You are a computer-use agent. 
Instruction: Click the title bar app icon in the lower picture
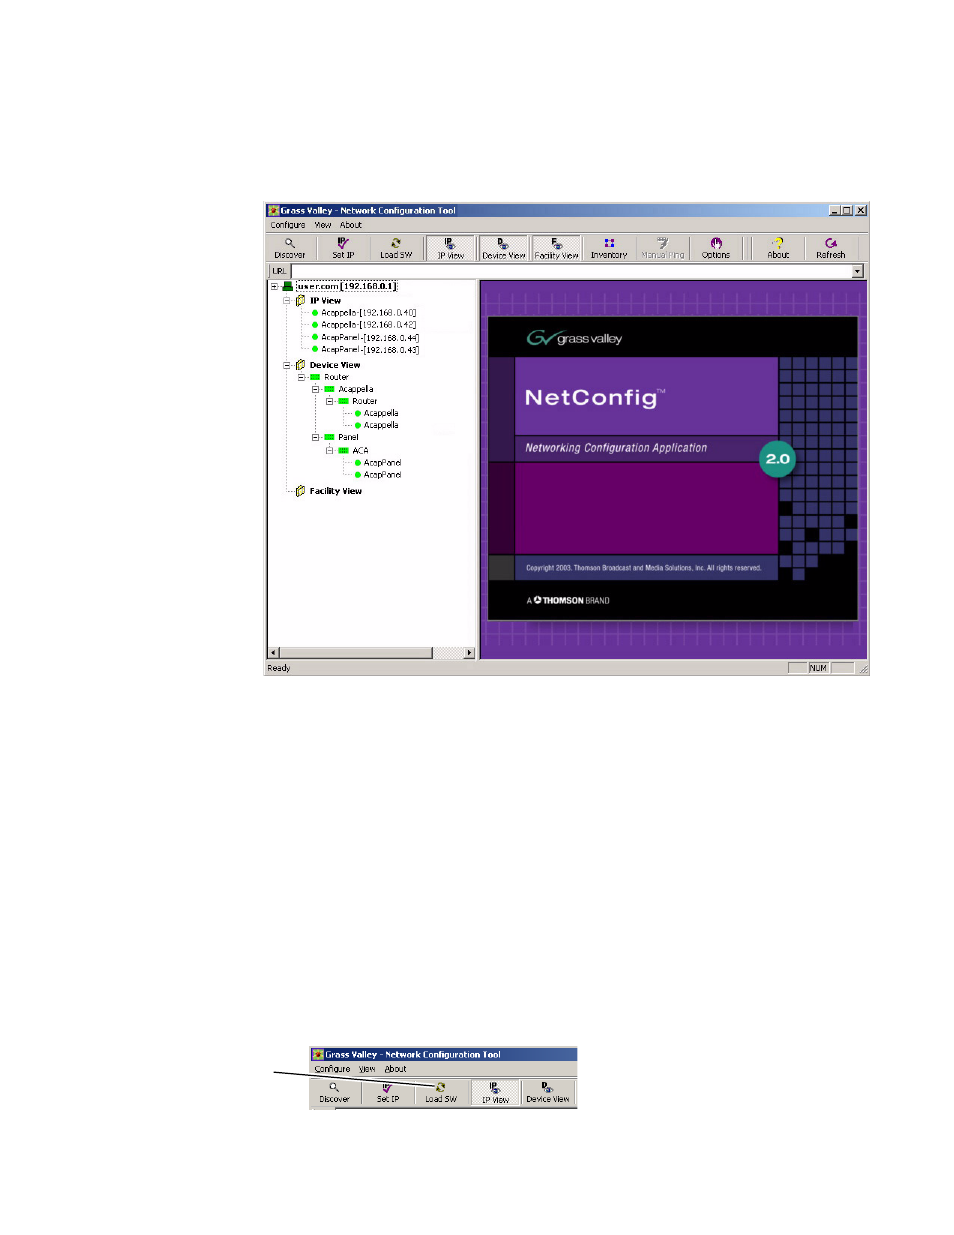318,1054
